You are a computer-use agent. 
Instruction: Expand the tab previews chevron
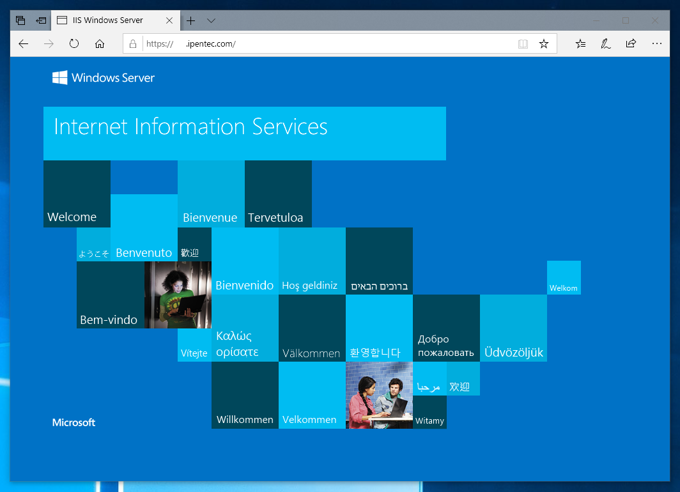coord(211,20)
